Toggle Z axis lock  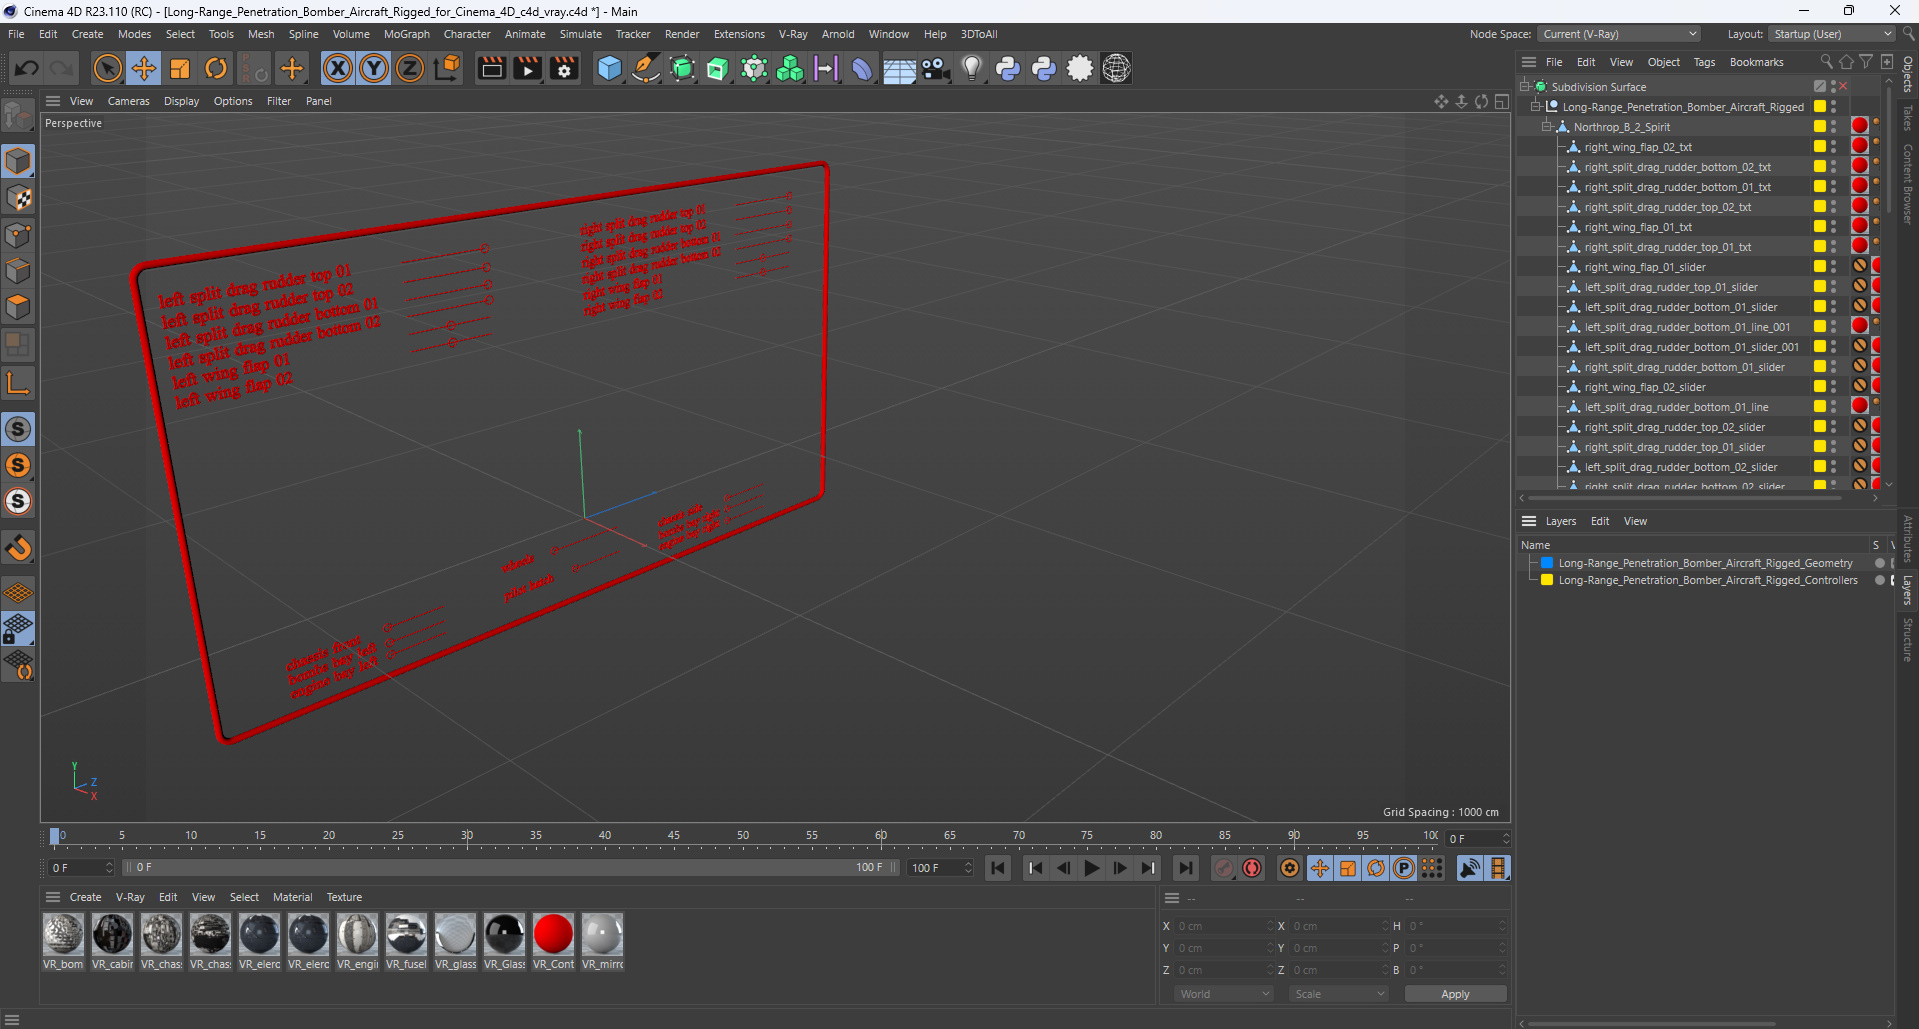(x=410, y=68)
